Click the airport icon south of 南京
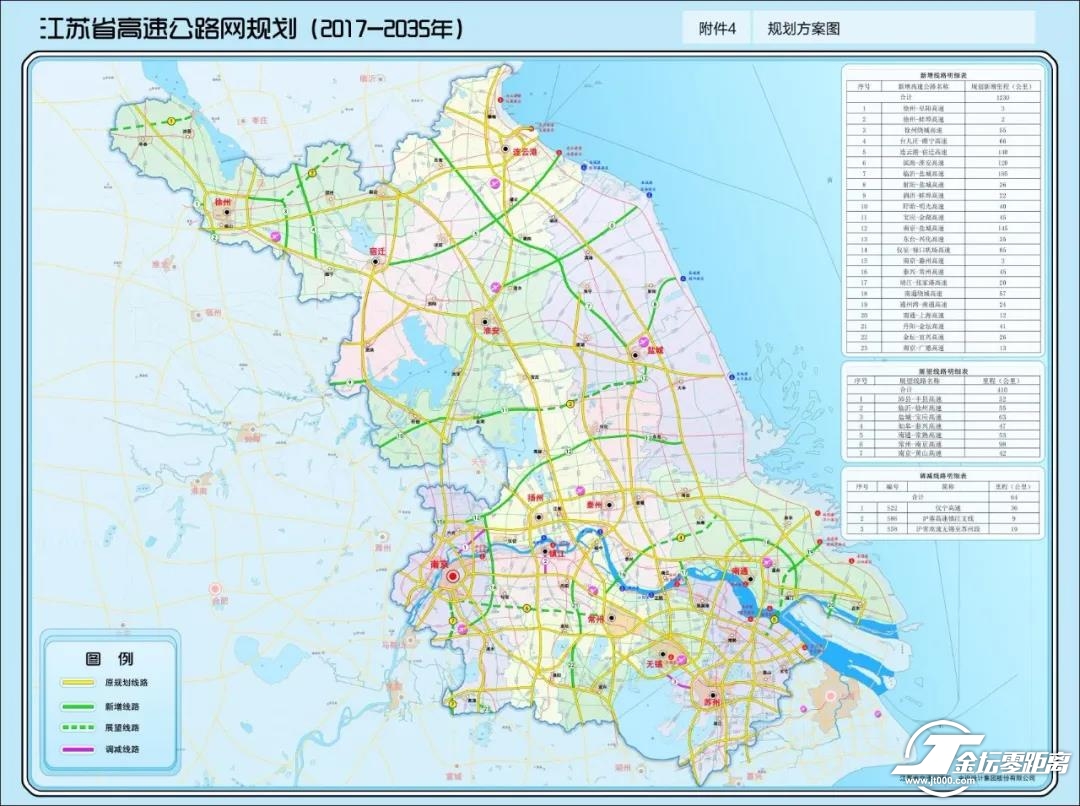The width and height of the screenshot is (1080, 806). coord(463,628)
